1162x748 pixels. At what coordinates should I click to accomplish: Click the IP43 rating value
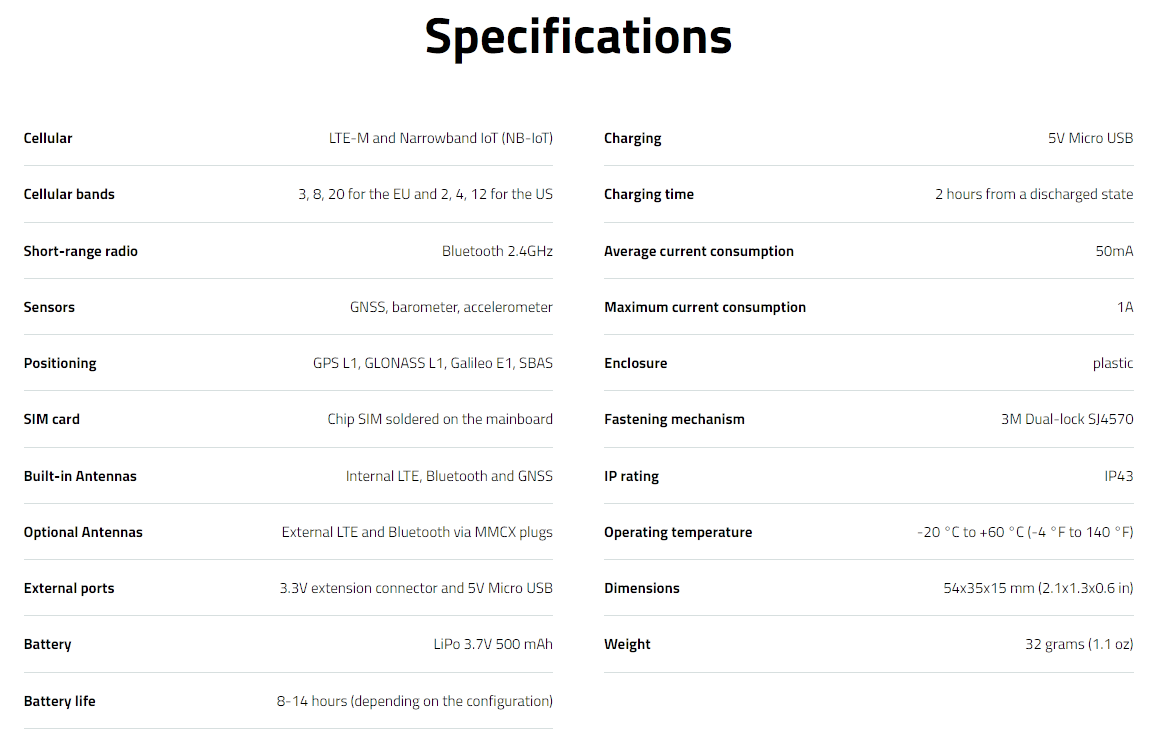[1119, 476]
